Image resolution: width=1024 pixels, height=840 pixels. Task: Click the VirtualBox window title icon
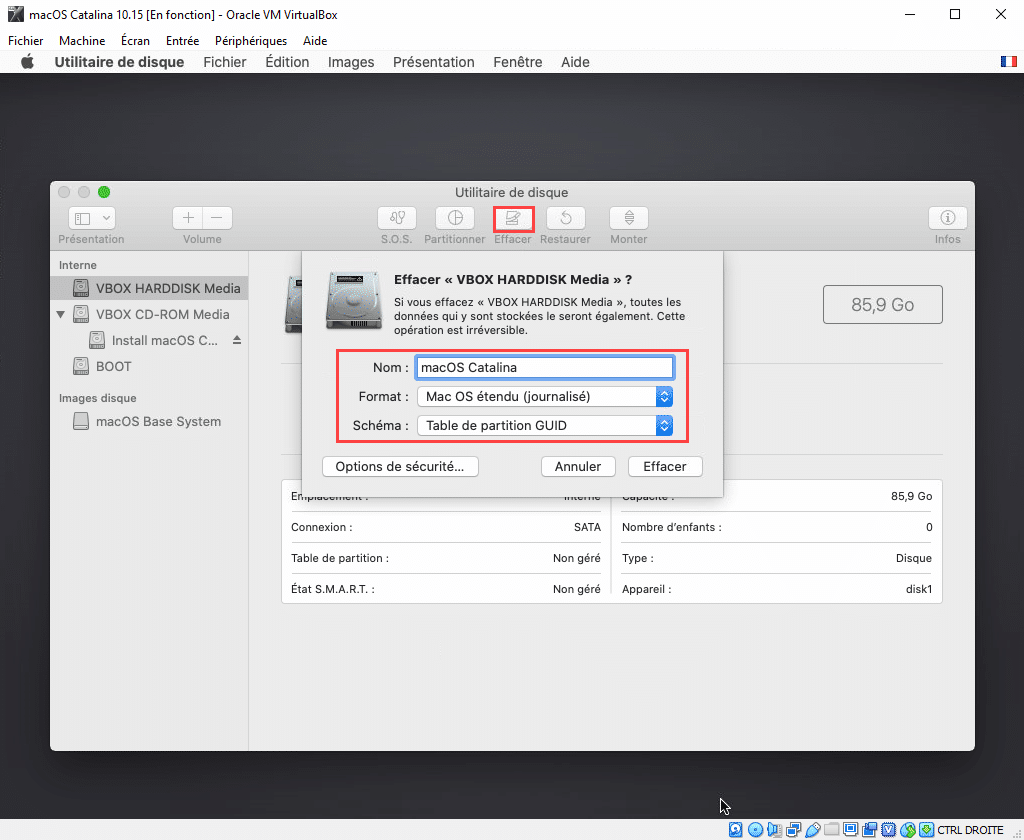tap(15, 14)
